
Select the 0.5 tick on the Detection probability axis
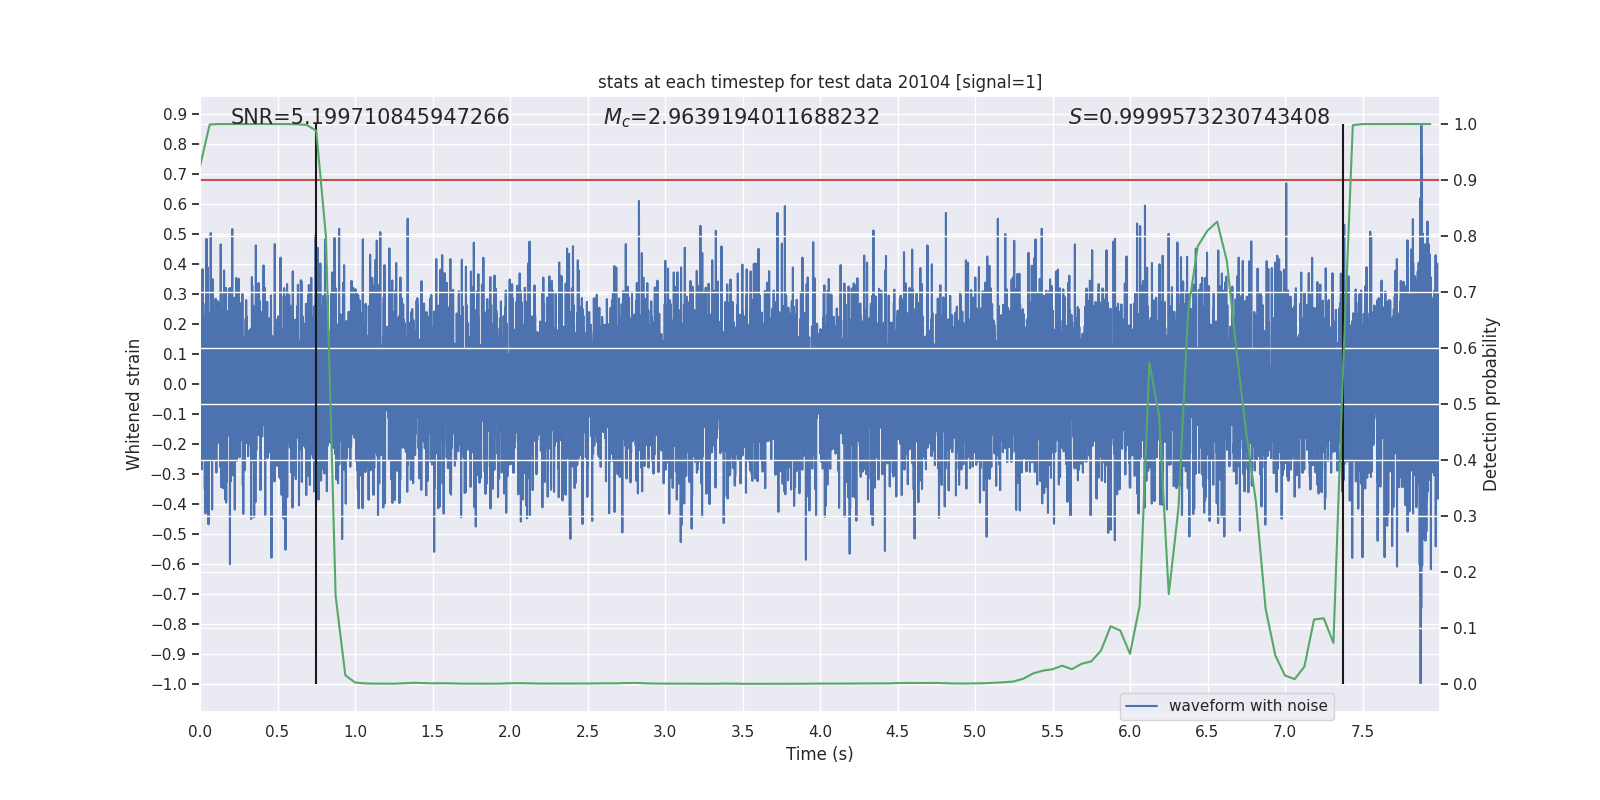point(1465,405)
